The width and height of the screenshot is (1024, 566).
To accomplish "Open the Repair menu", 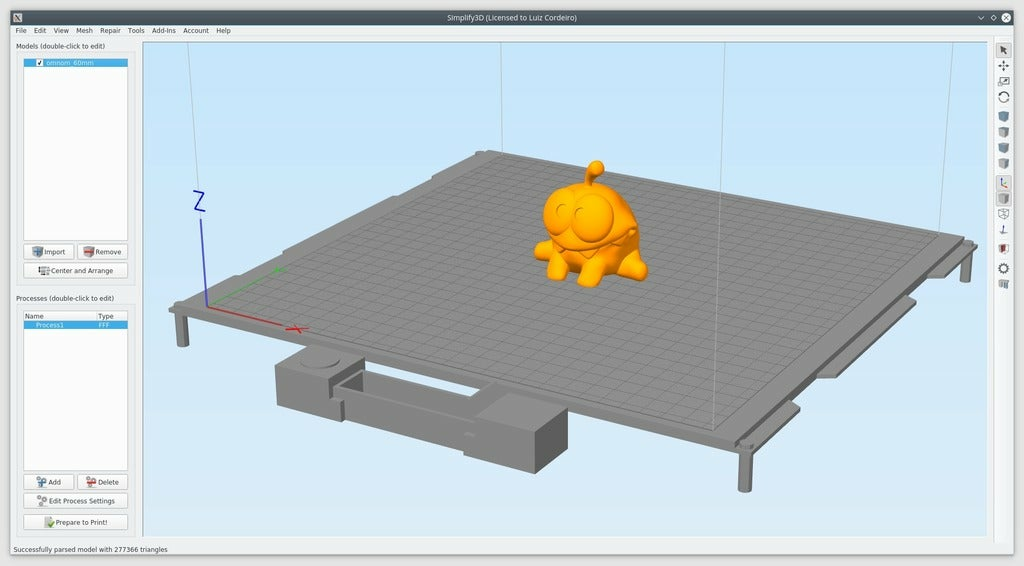I will (110, 31).
